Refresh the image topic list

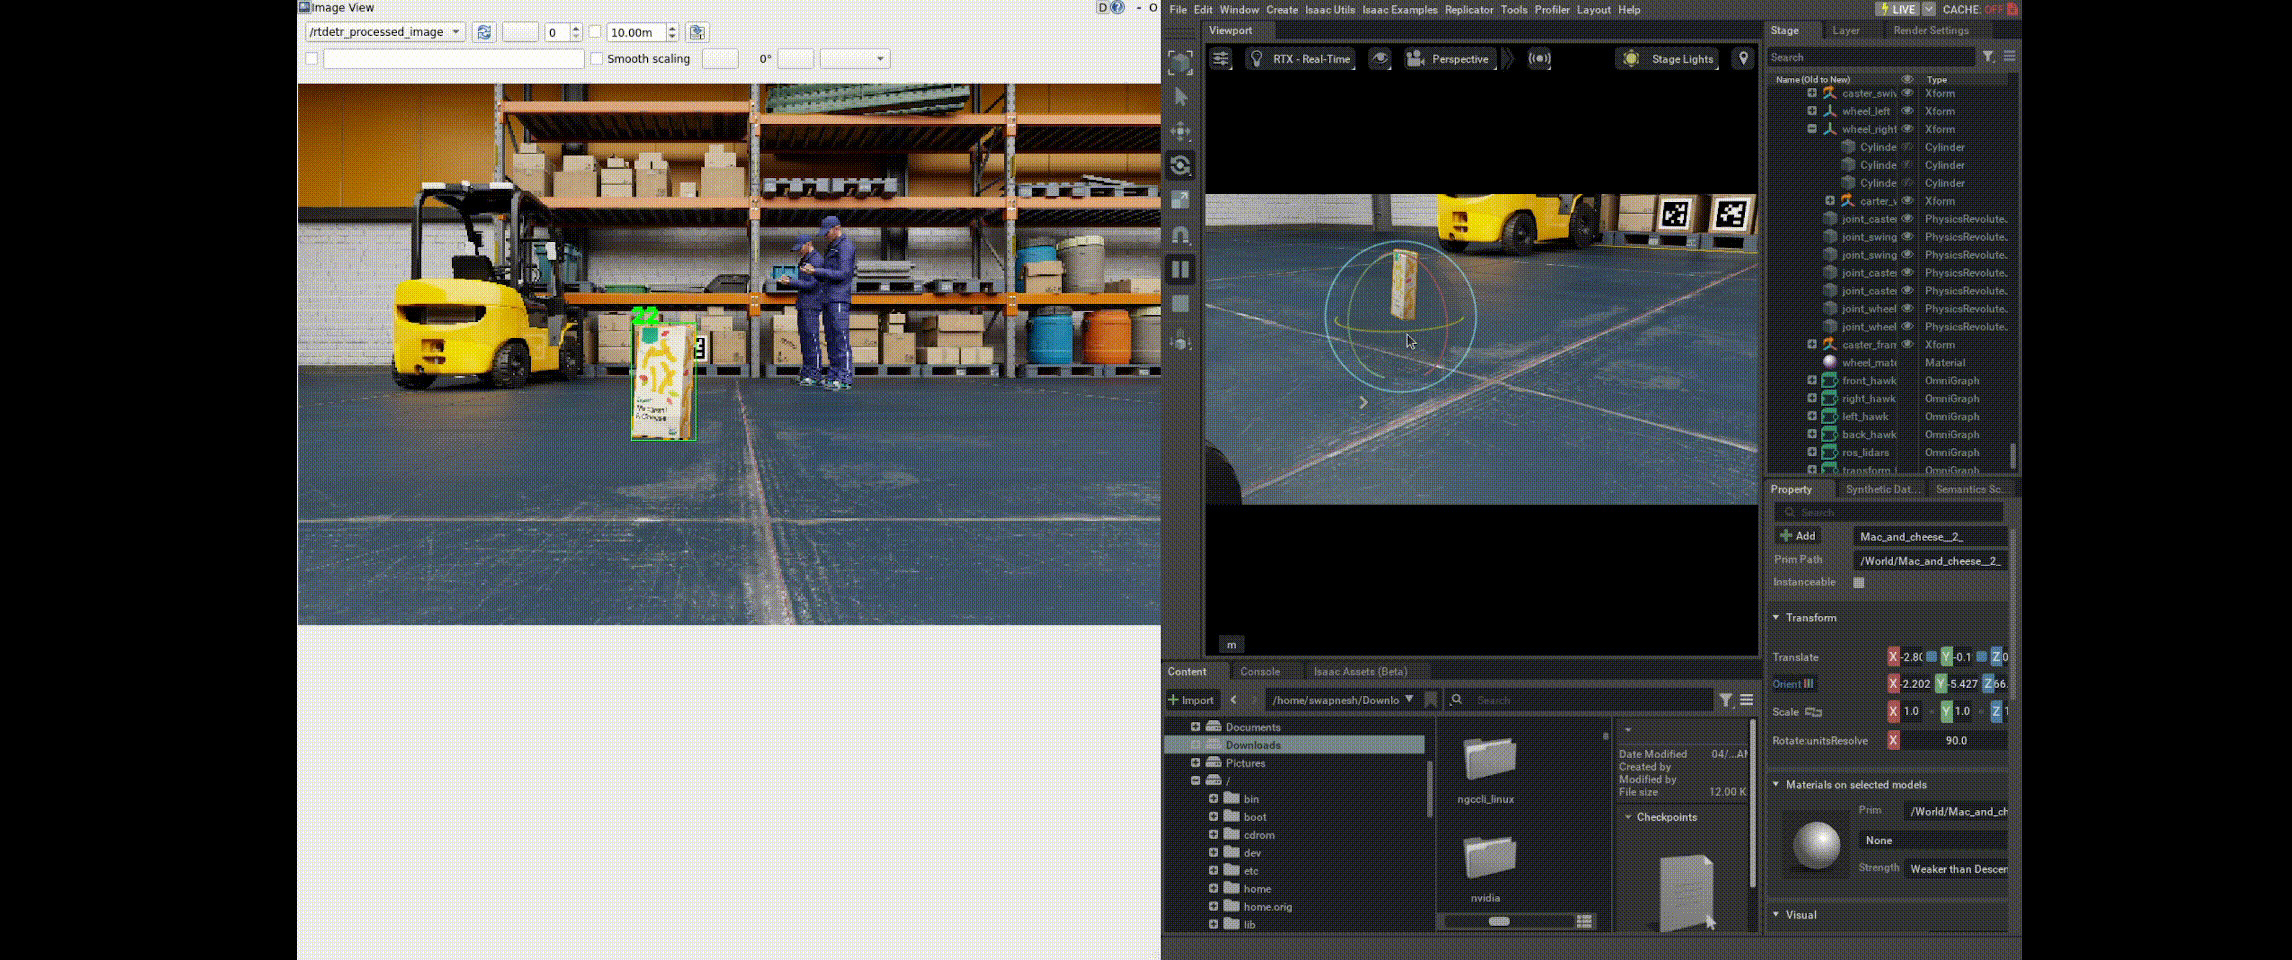[484, 32]
